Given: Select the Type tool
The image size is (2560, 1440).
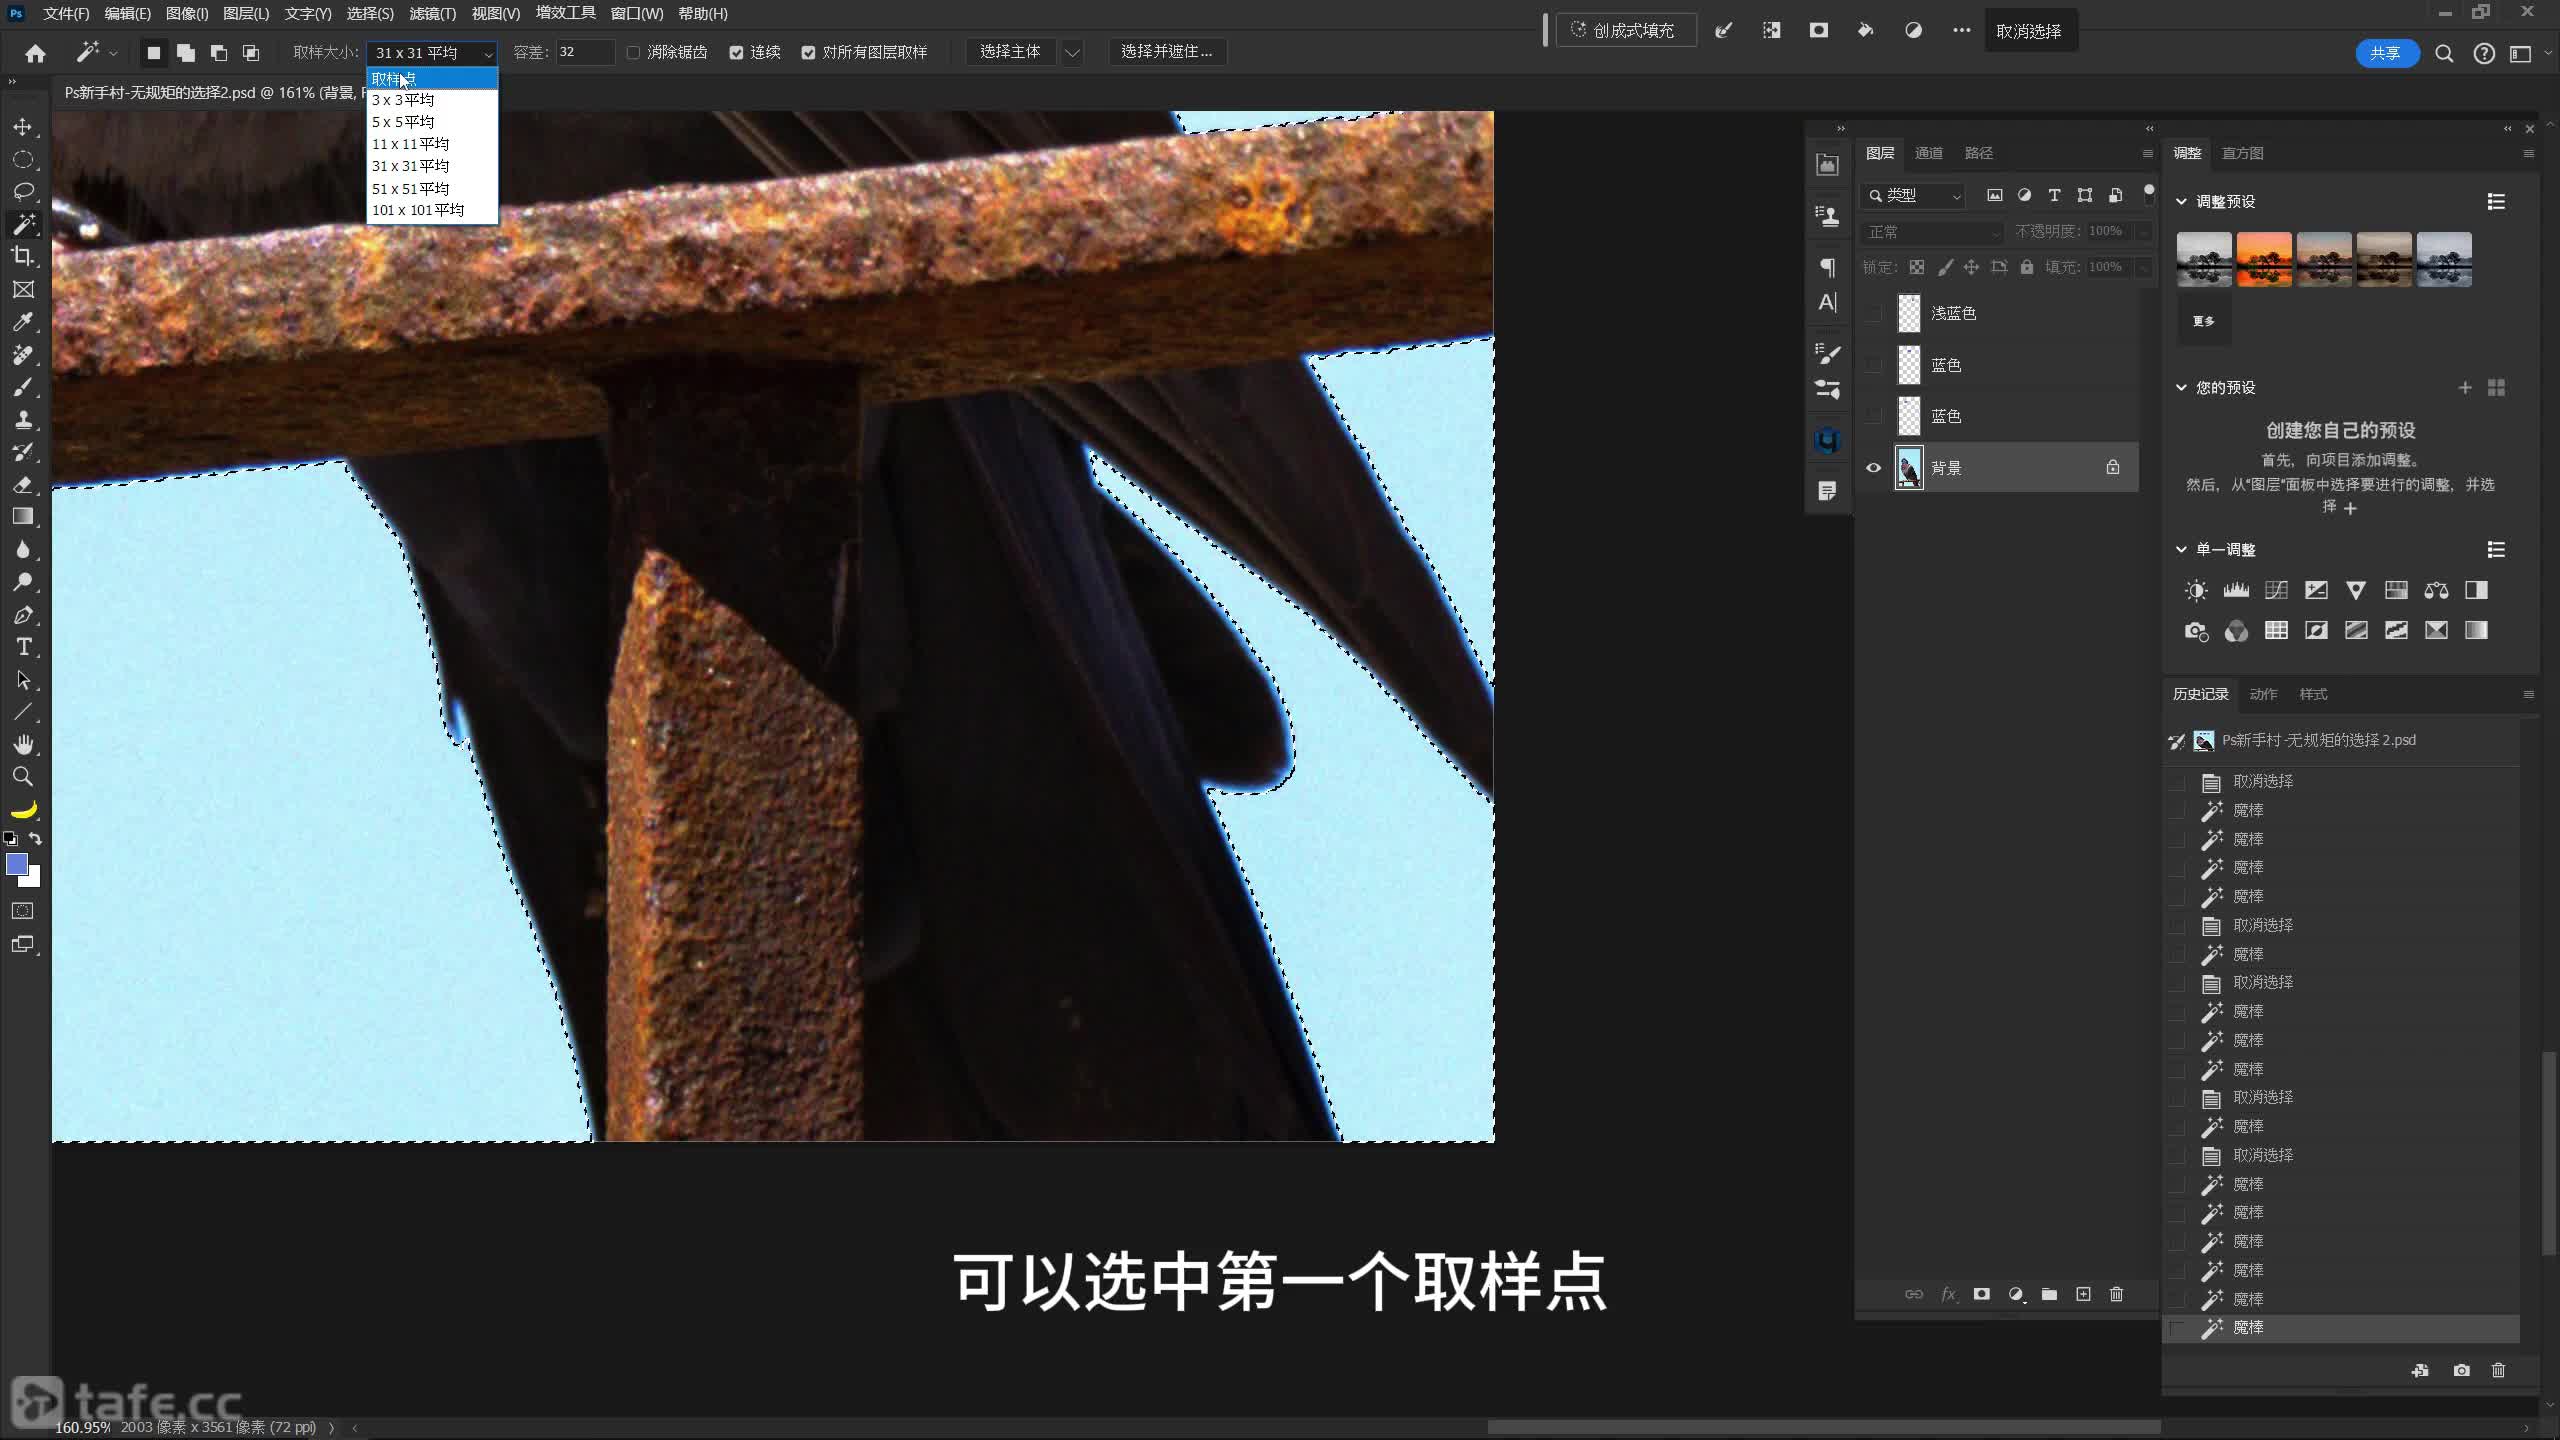Looking at the screenshot, I should [22, 647].
